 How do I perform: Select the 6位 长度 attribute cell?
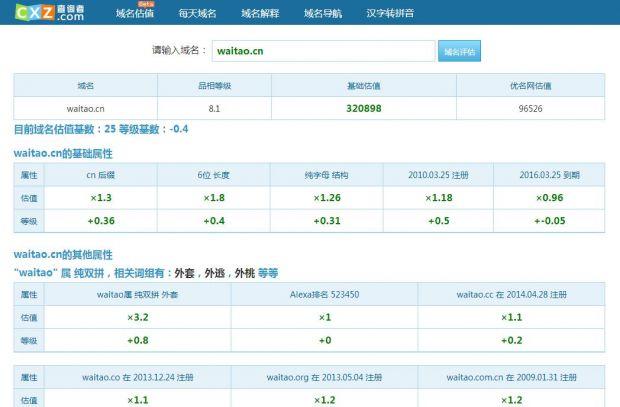214,175
